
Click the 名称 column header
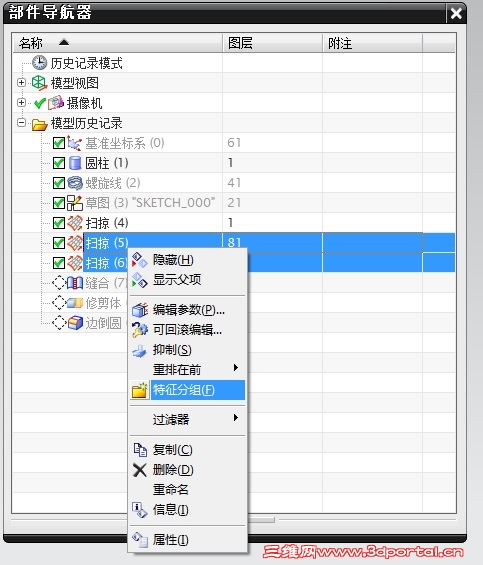[x=118, y=43]
